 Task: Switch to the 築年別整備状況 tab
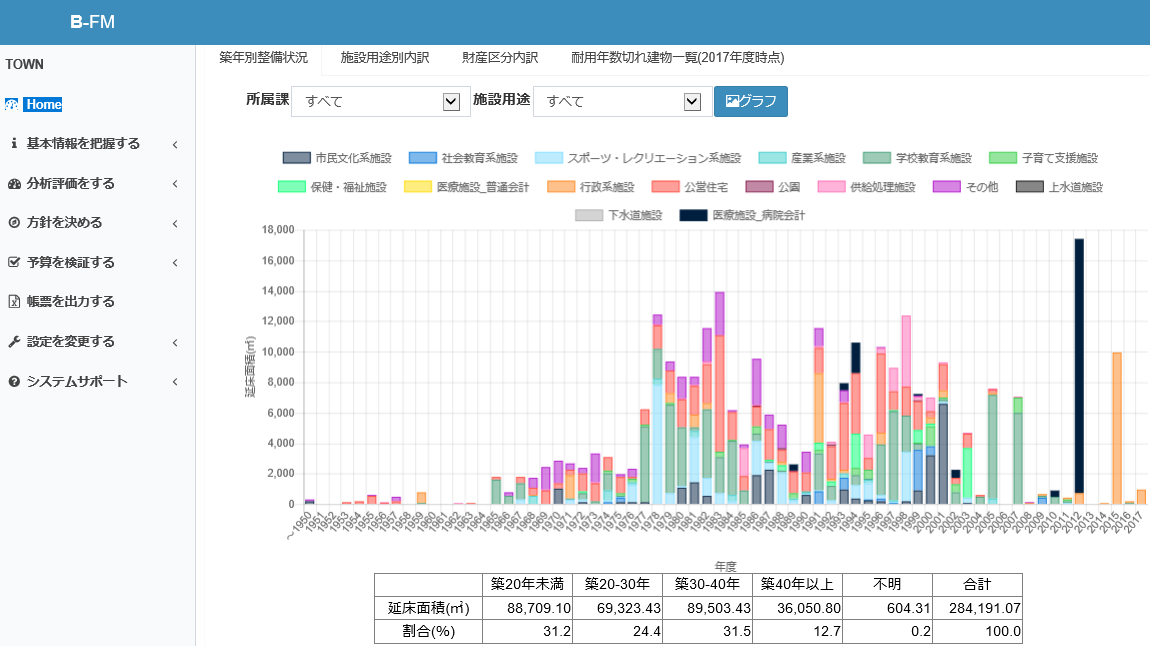pos(263,58)
